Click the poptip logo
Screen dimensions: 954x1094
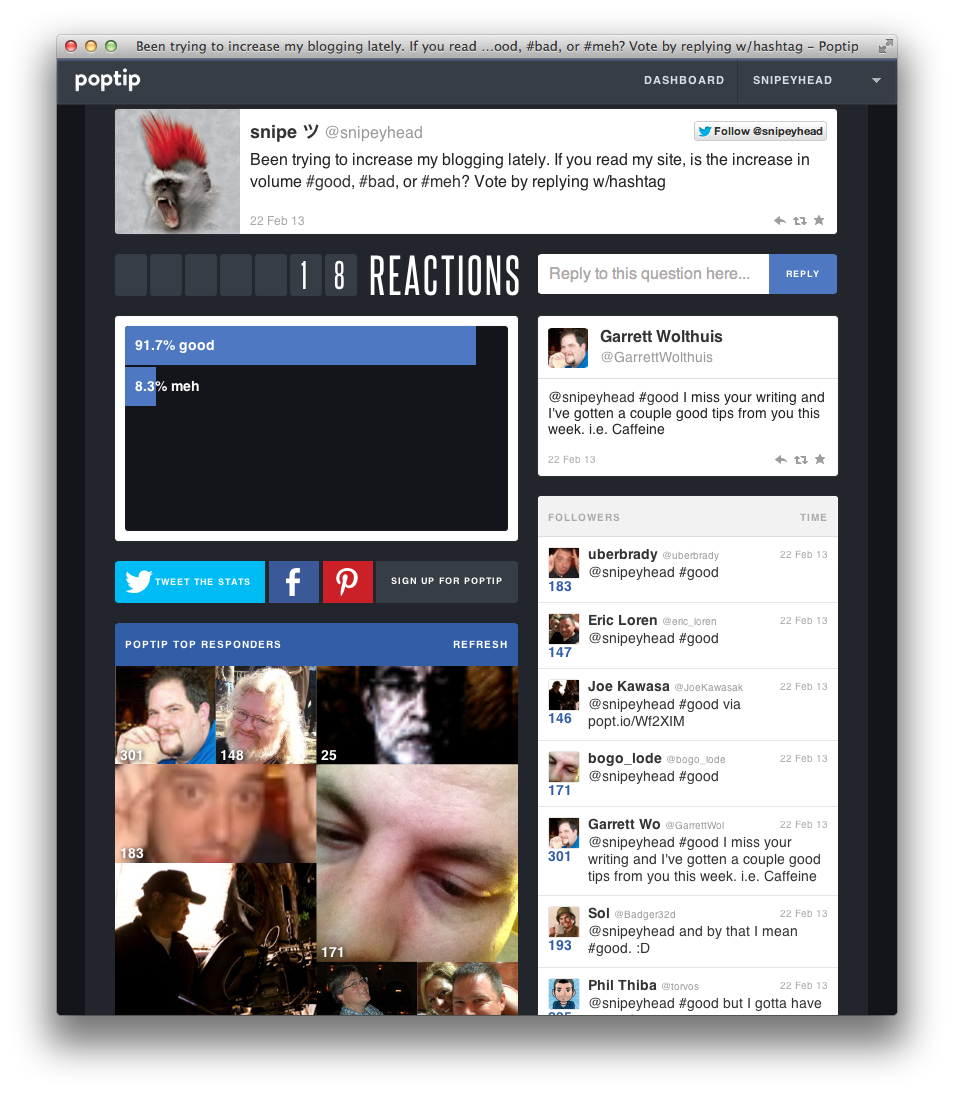click(107, 80)
